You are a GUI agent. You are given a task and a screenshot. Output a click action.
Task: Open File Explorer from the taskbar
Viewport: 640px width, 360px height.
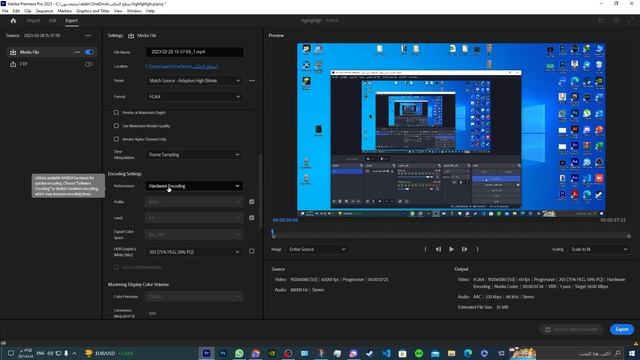pyautogui.click(x=451, y=353)
